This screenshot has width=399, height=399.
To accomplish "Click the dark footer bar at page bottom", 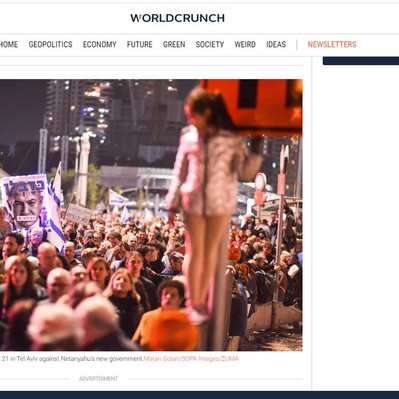I will [x=199, y=395].
